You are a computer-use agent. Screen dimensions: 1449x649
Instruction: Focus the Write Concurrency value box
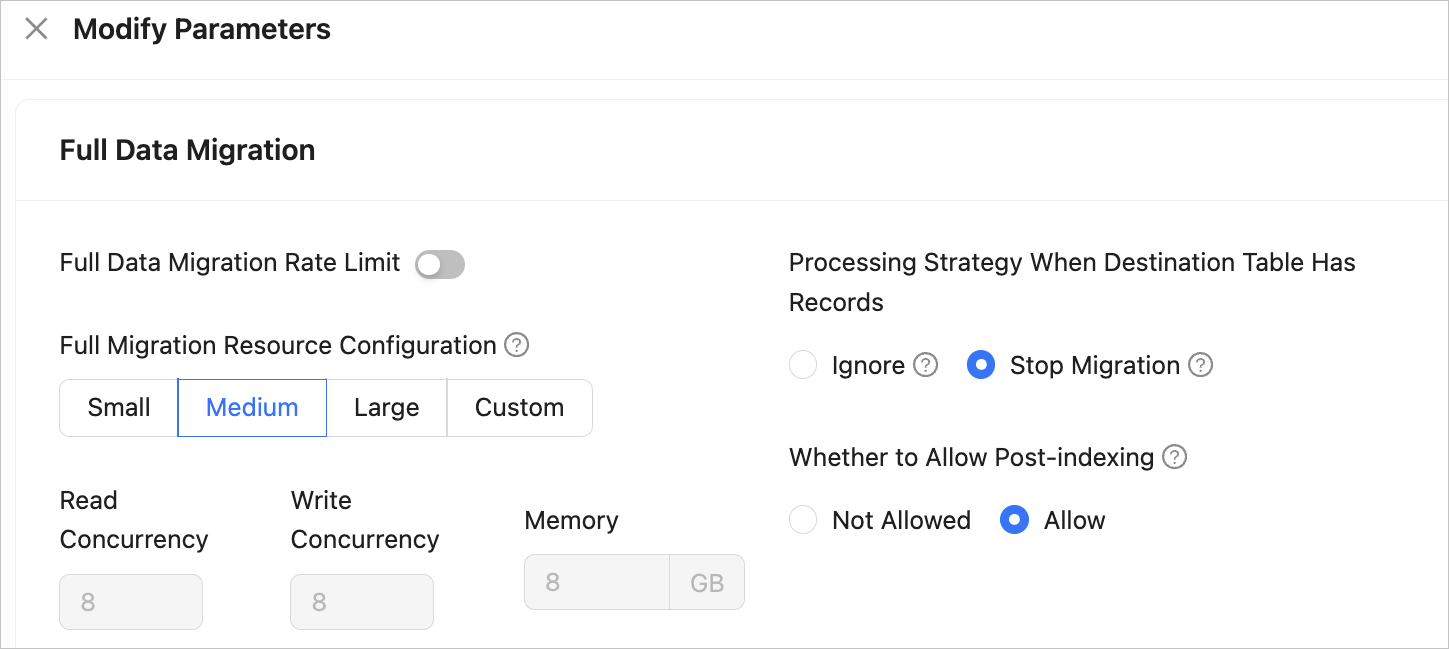click(362, 602)
